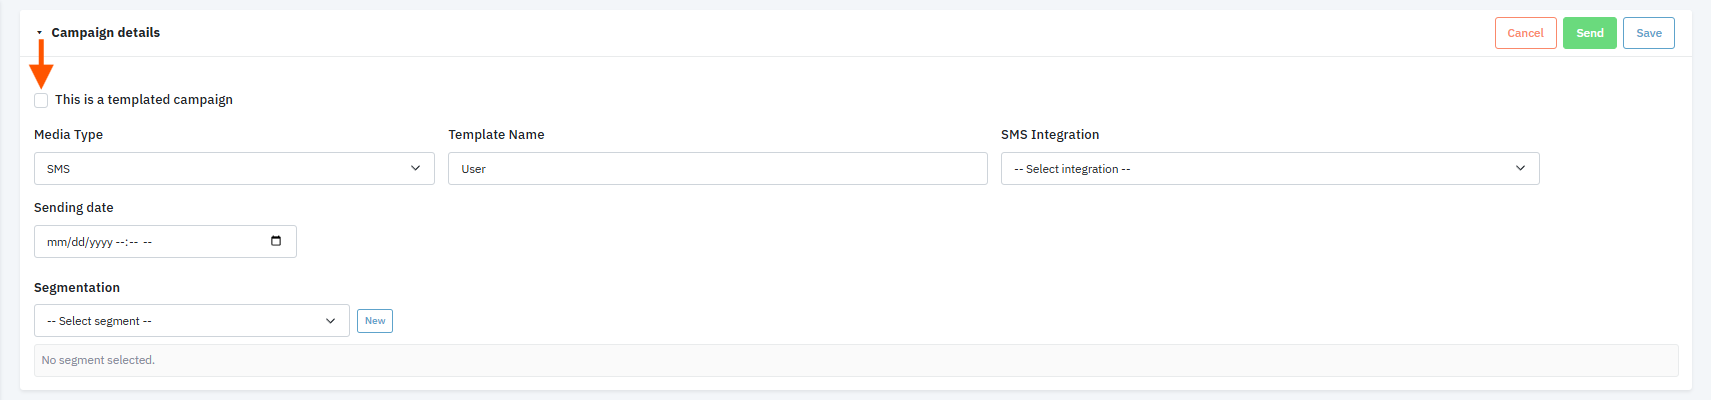Viewport: 1711px width, 400px height.
Task: Click the Segmentation heading
Action: point(77,288)
